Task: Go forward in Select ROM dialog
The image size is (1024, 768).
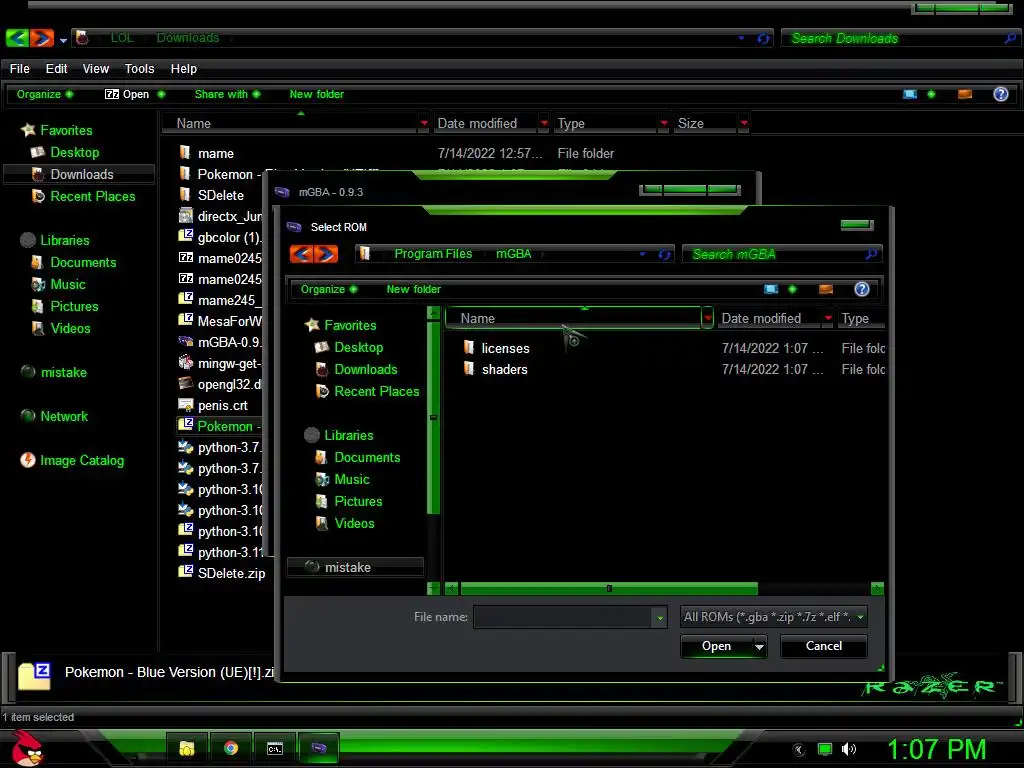Action: point(327,253)
